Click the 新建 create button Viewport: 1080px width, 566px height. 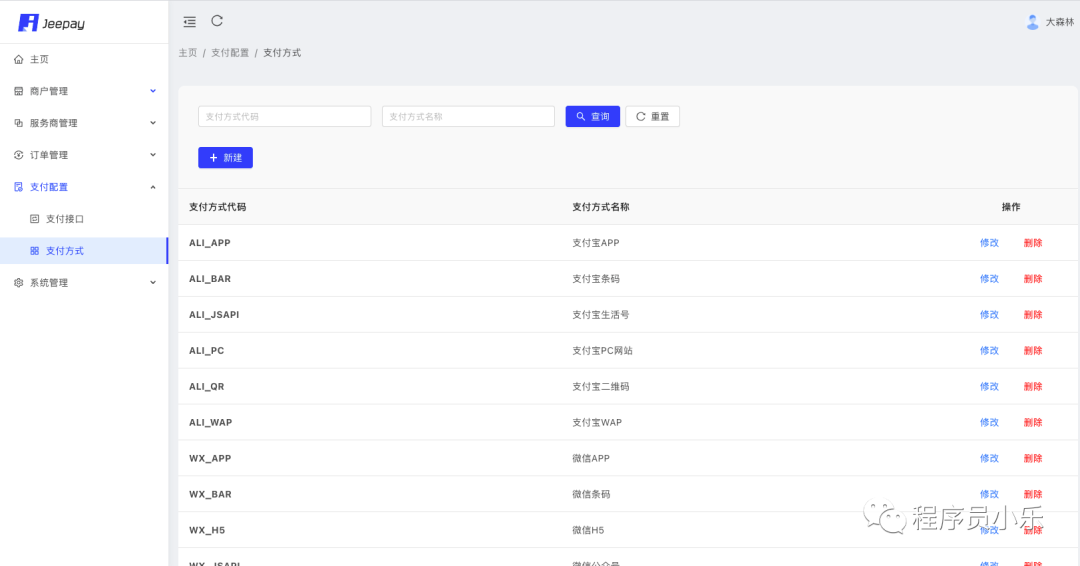point(225,158)
